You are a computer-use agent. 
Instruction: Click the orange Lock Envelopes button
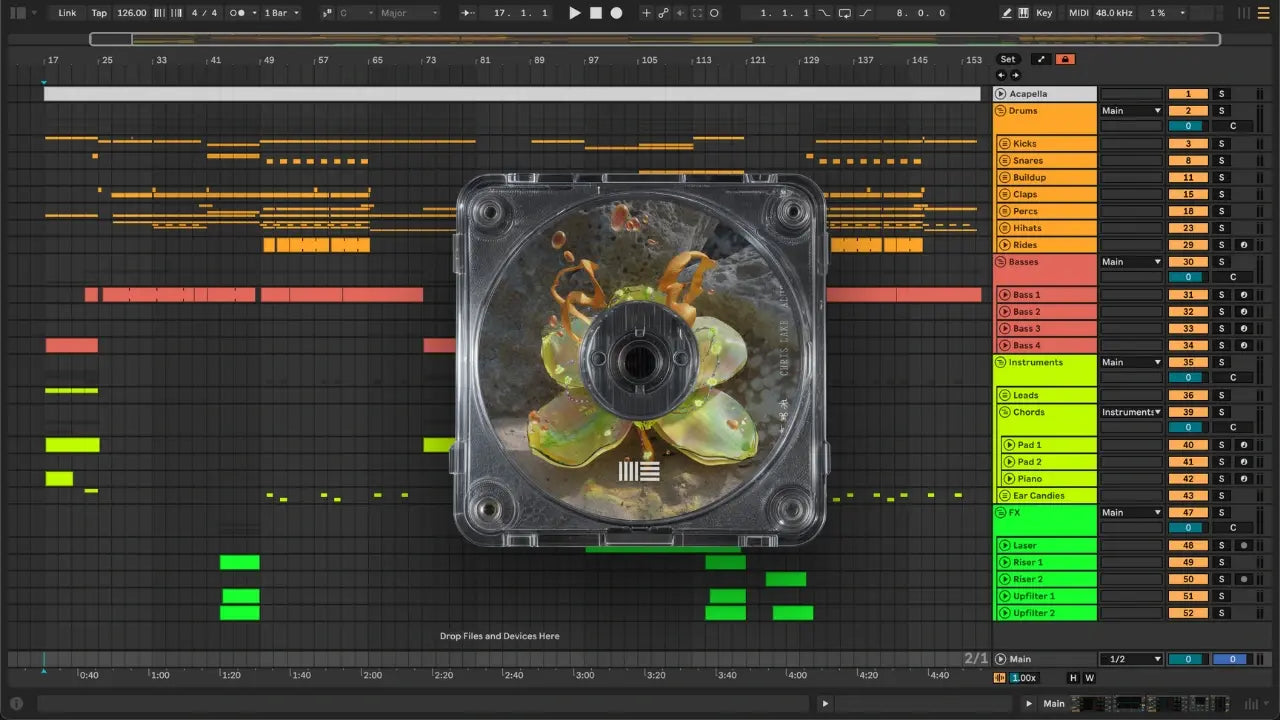point(1065,59)
